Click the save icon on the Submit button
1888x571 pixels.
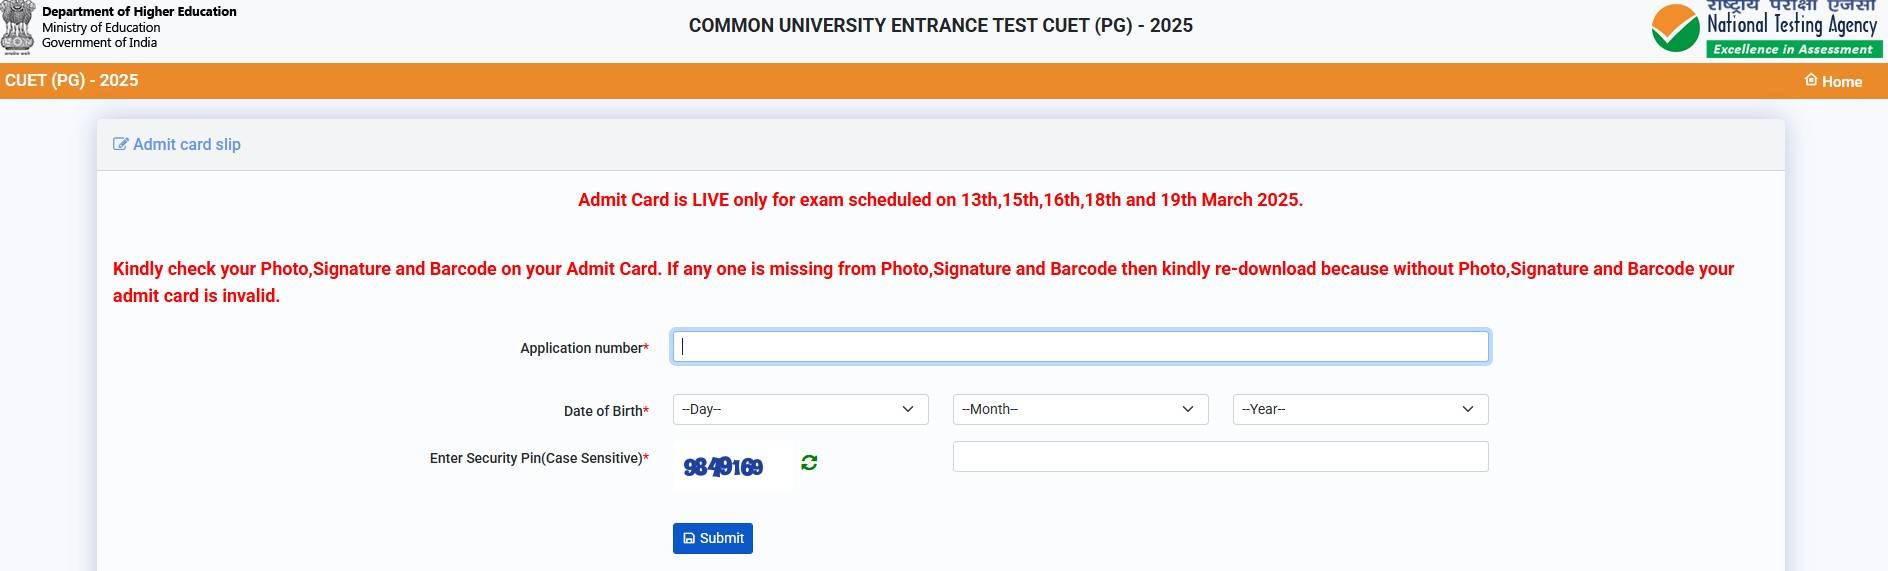tap(689, 538)
